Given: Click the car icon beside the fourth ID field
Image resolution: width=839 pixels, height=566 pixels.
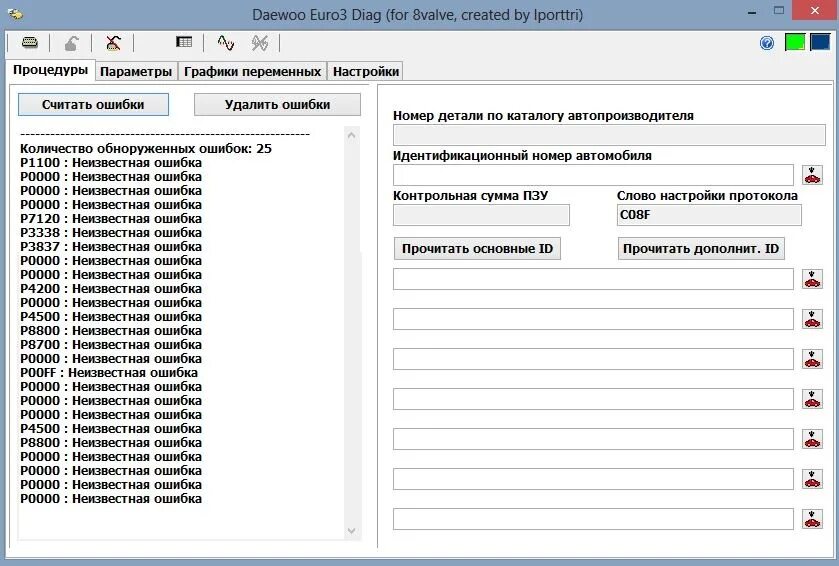Looking at the screenshot, I should [x=812, y=399].
